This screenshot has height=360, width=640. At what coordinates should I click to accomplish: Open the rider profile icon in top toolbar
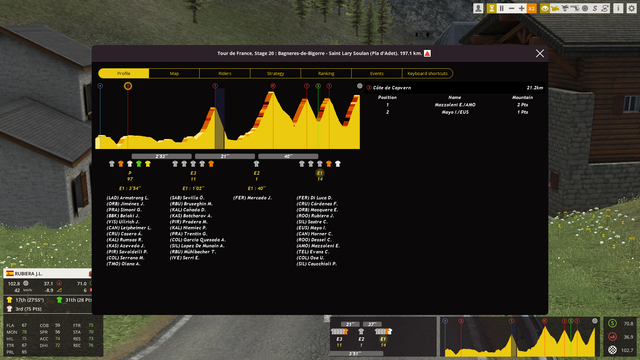478,8
